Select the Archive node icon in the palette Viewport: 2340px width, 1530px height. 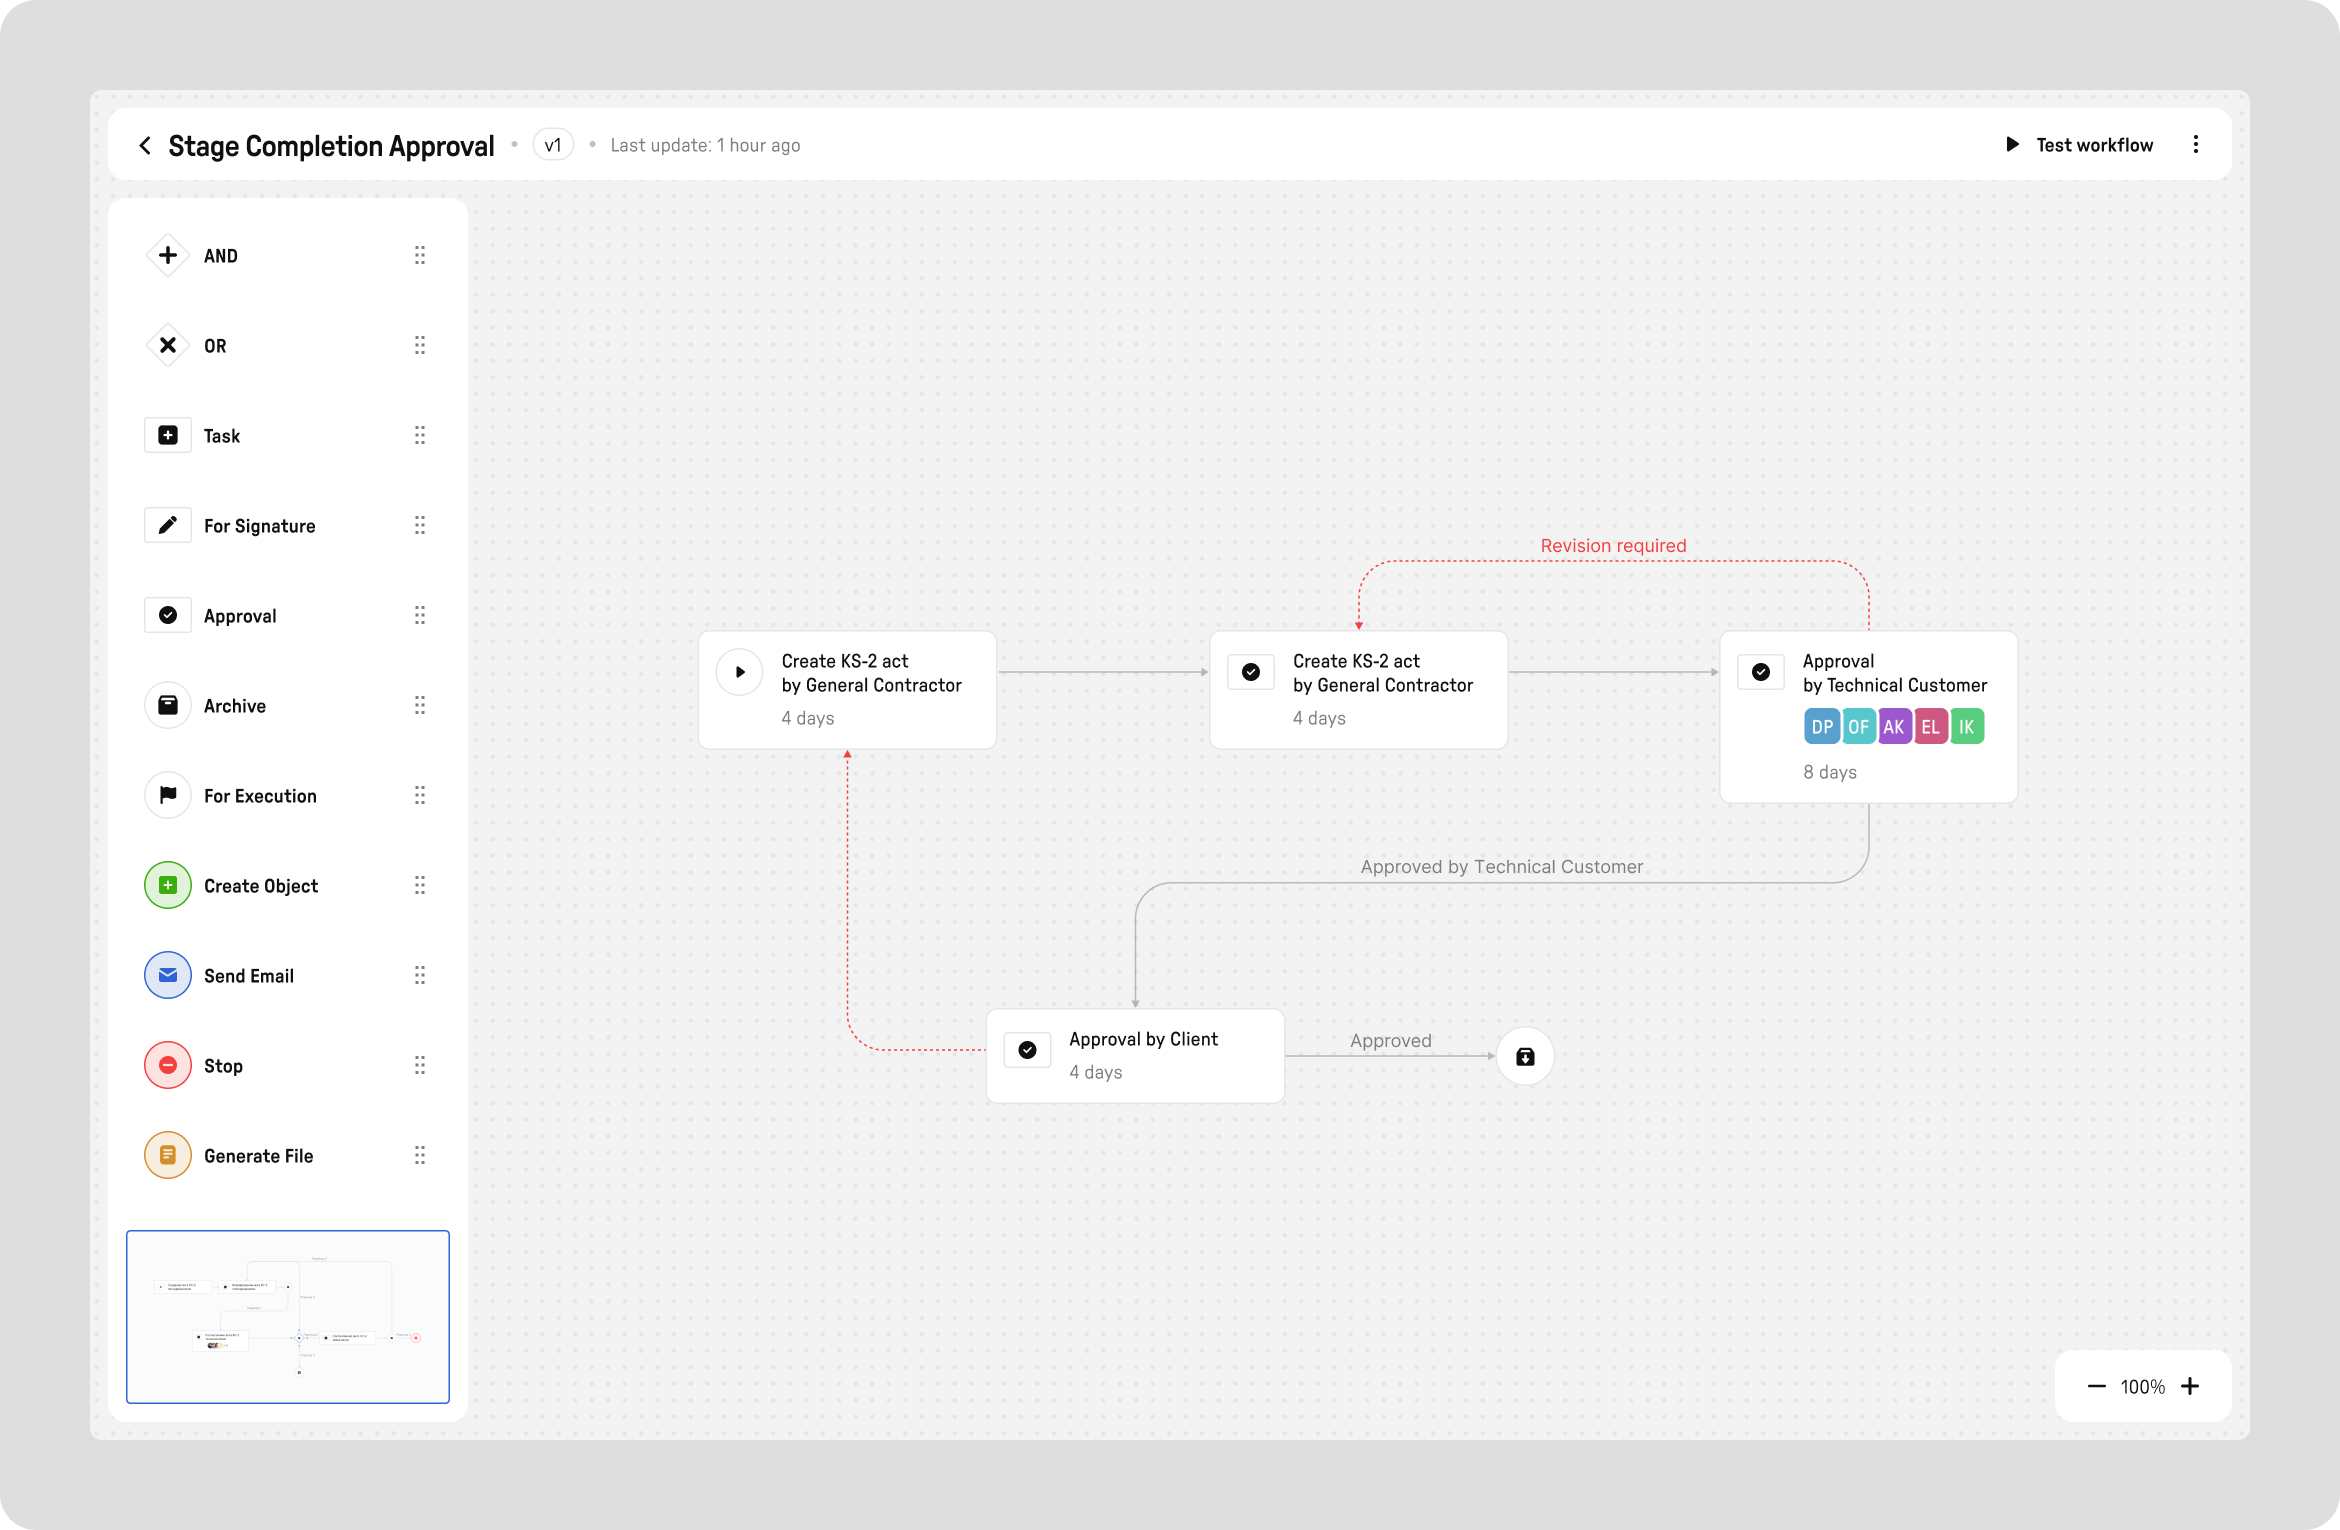[x=168, y=705]
